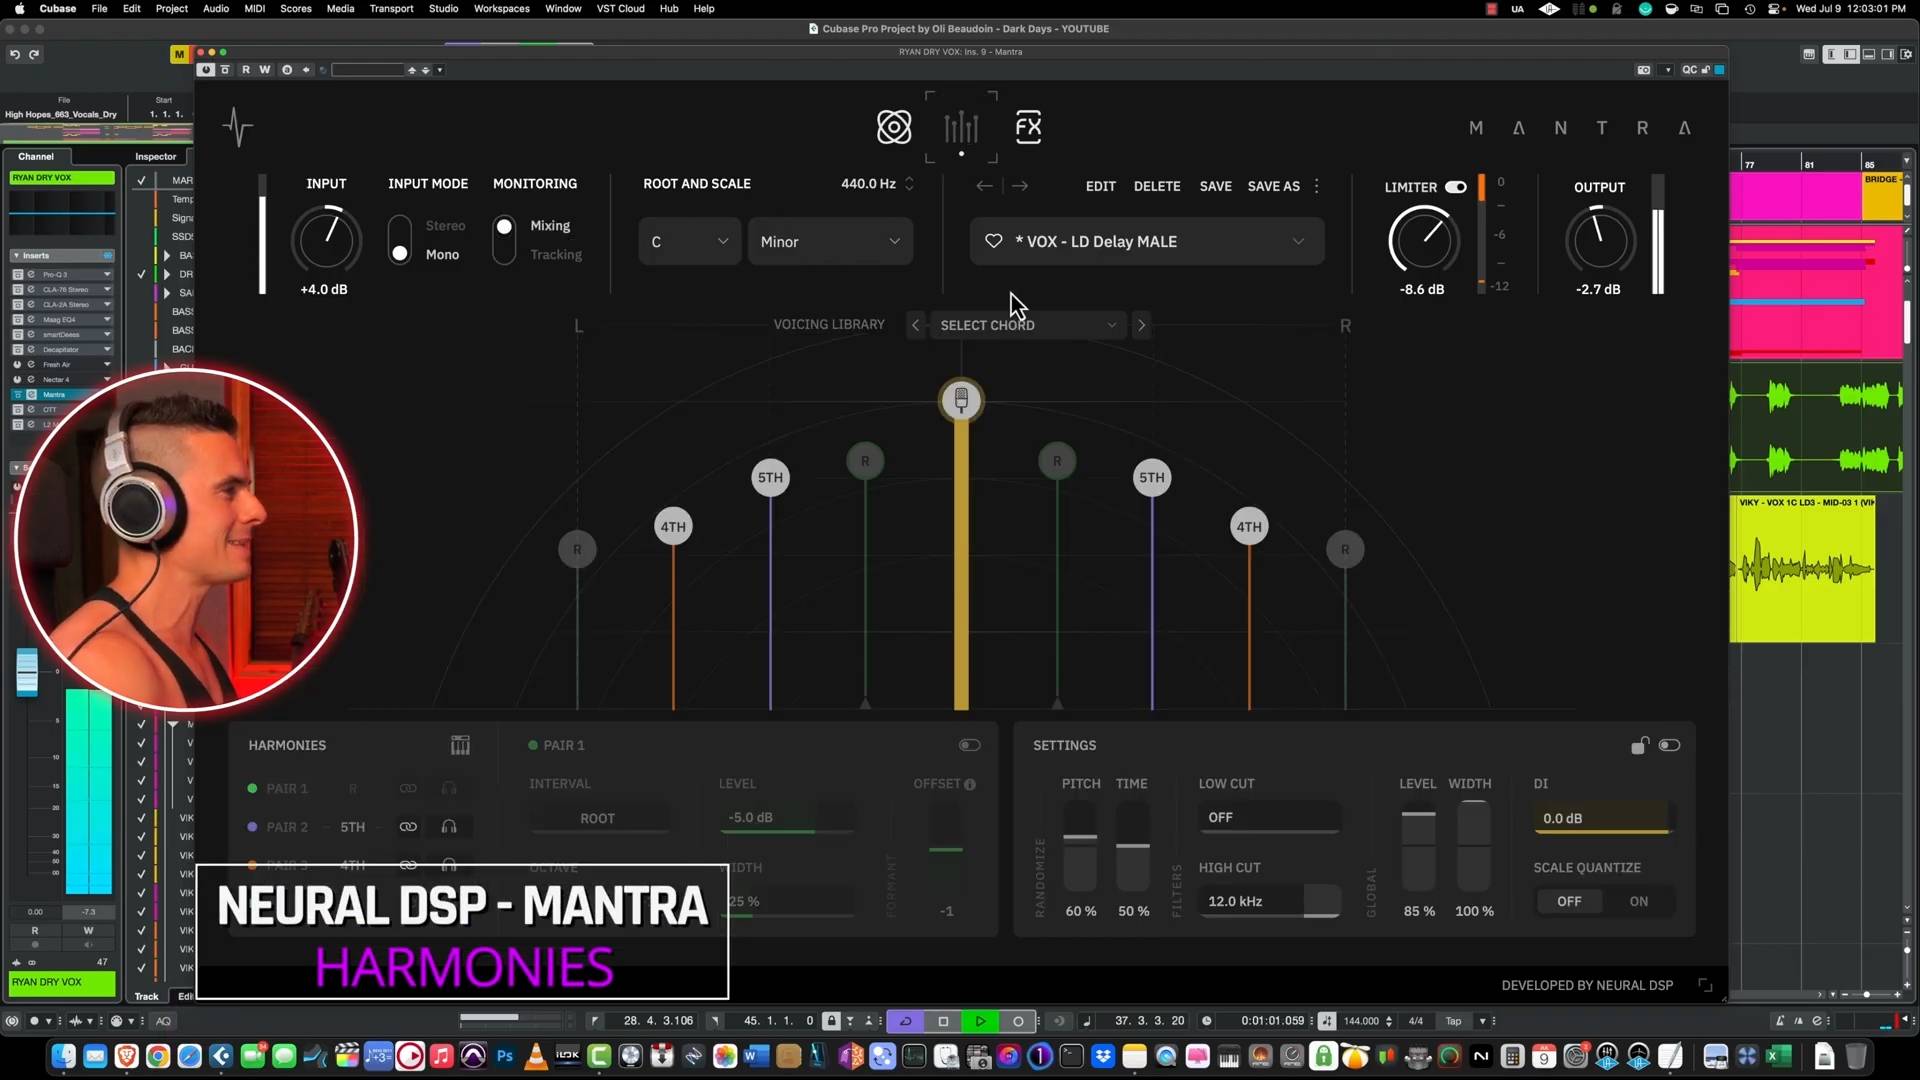This screenshot has width=1920, height=1080.
Task: Click the settings unlock padlock icon
Action: pos(1639,745)
